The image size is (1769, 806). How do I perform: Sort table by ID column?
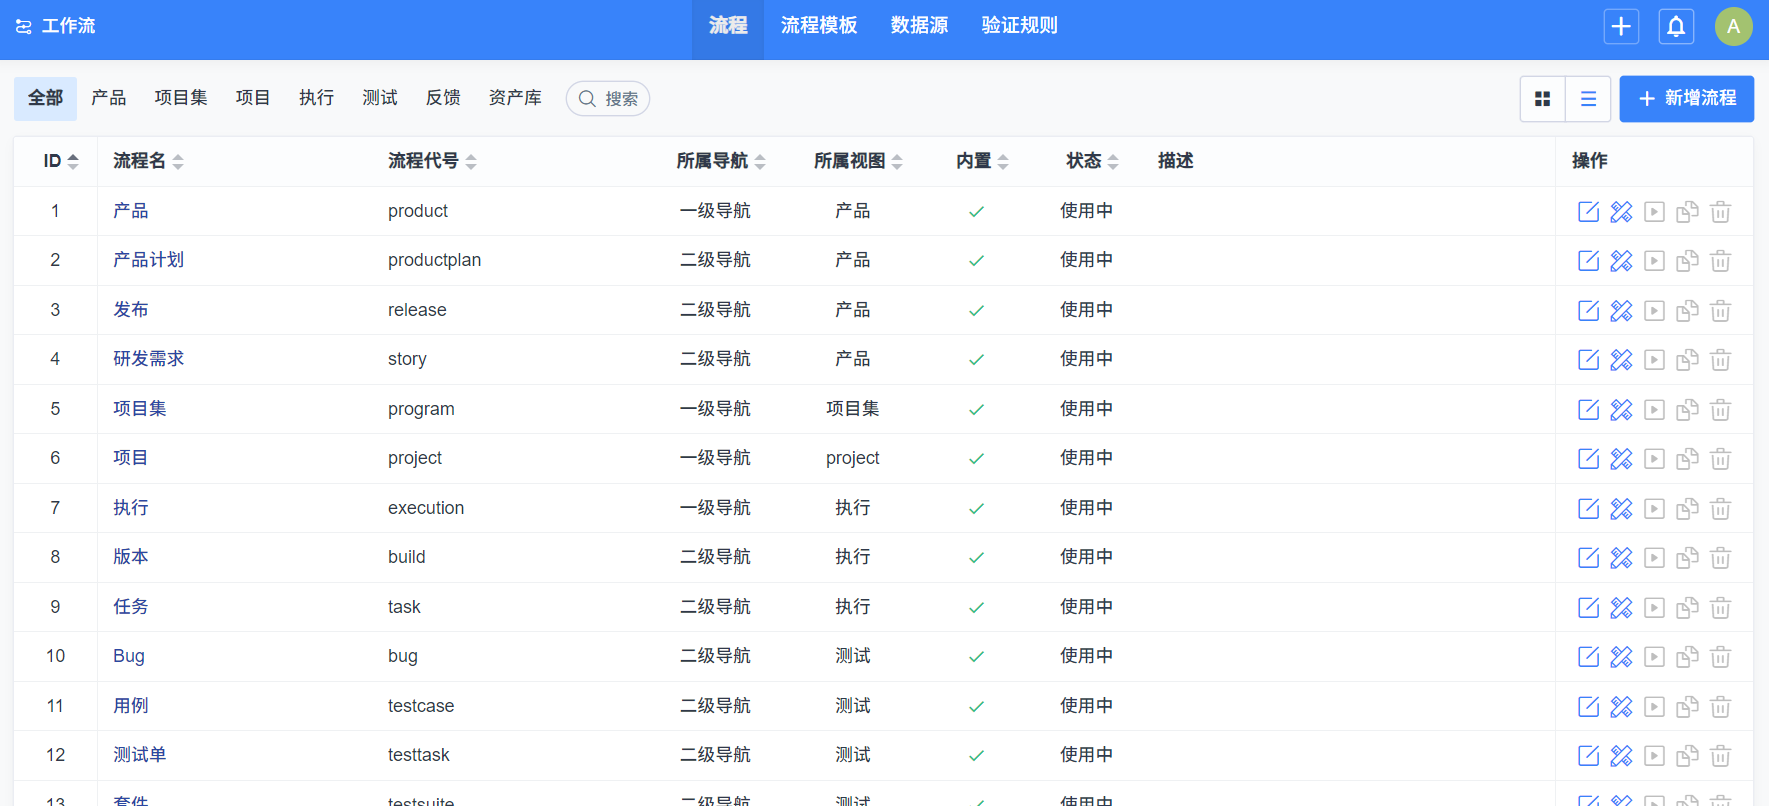(60, 161)
